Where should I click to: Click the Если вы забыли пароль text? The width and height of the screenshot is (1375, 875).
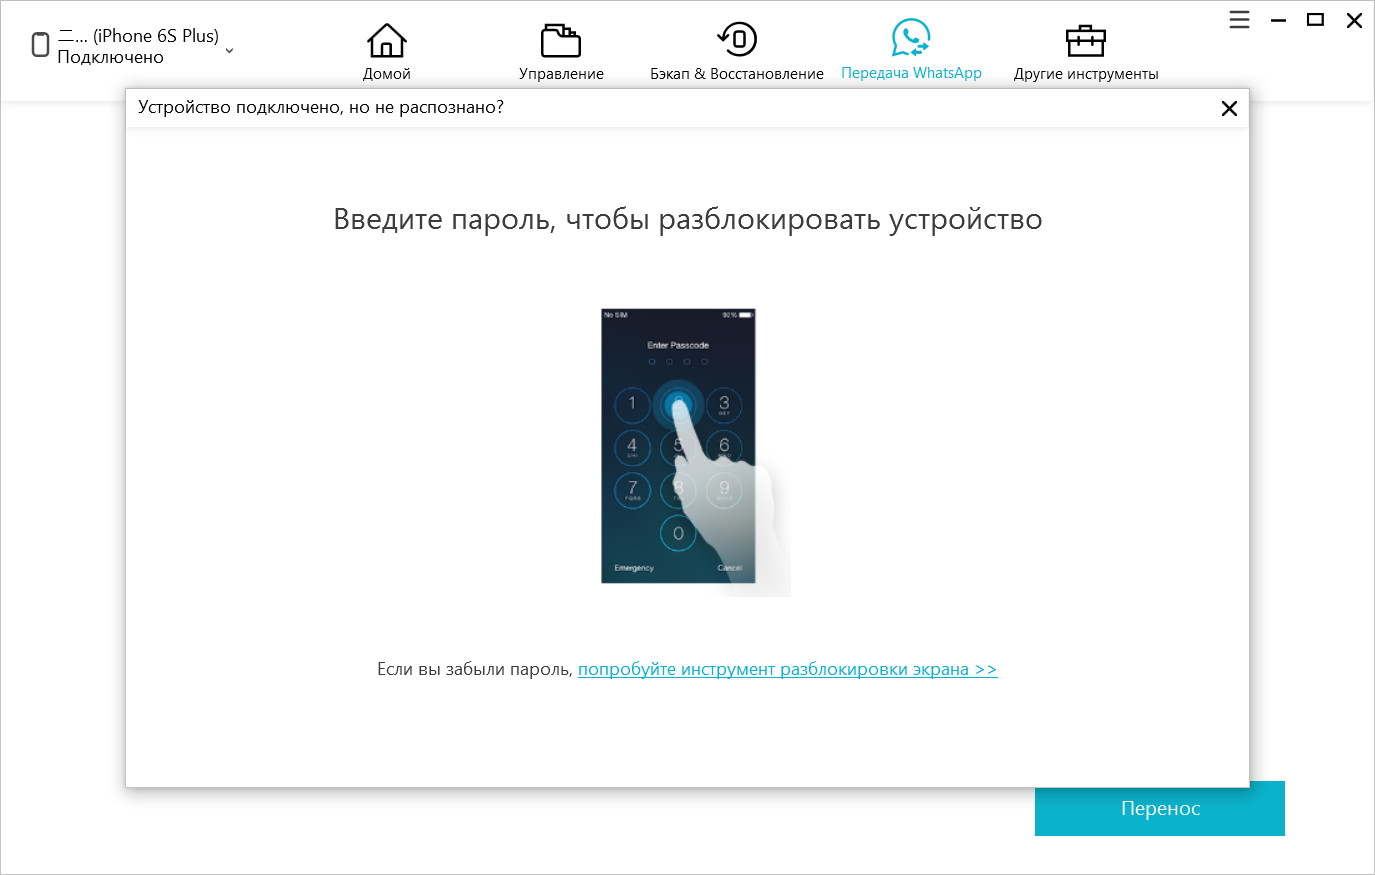click(x=475, y=669)
